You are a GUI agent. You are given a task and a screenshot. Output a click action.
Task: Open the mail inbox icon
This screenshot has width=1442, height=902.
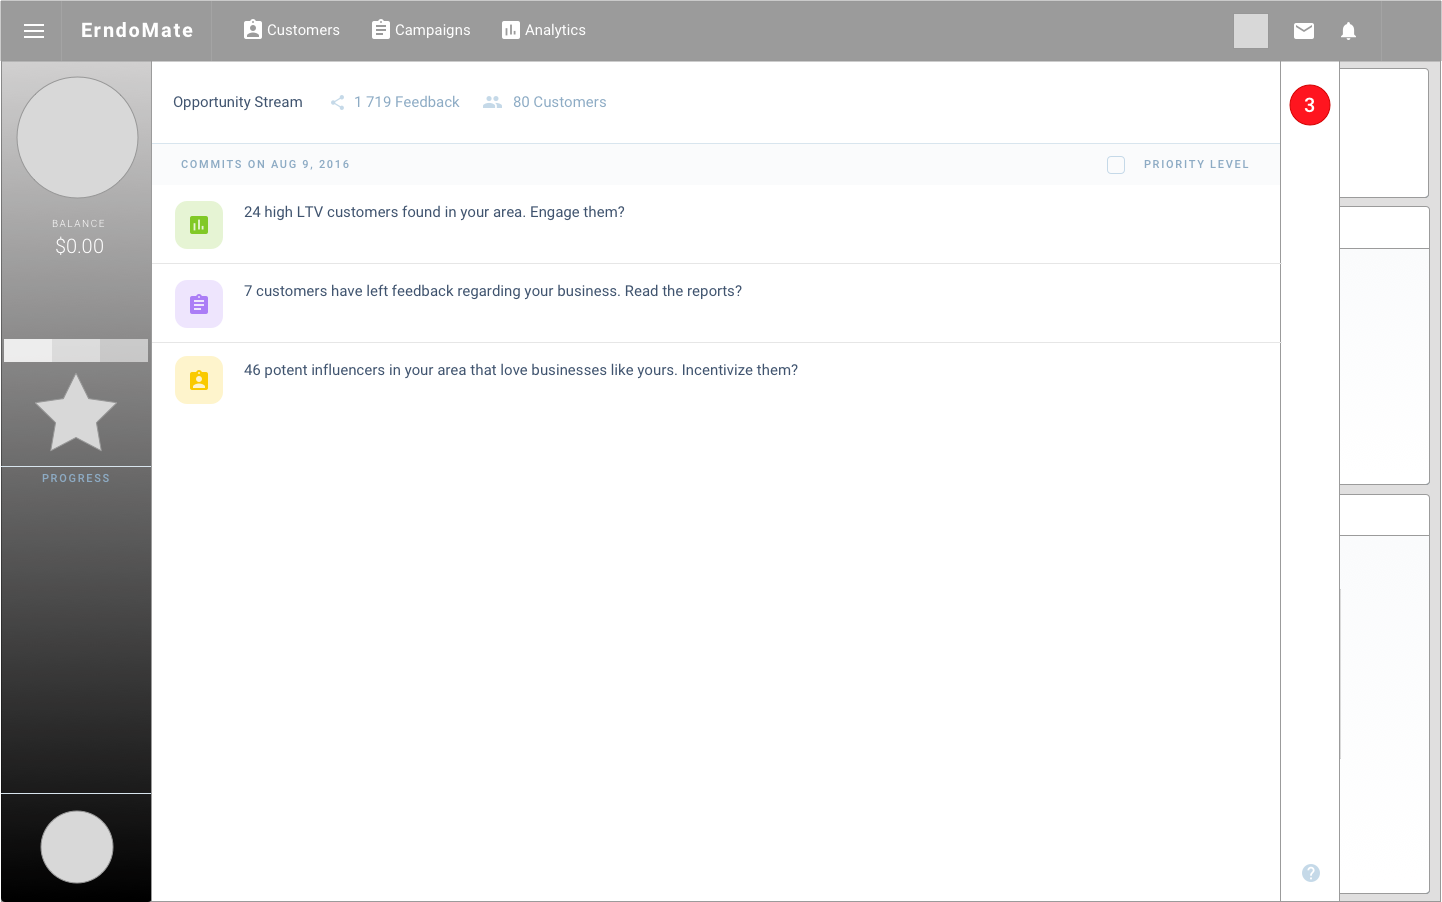coord(1304,31)
